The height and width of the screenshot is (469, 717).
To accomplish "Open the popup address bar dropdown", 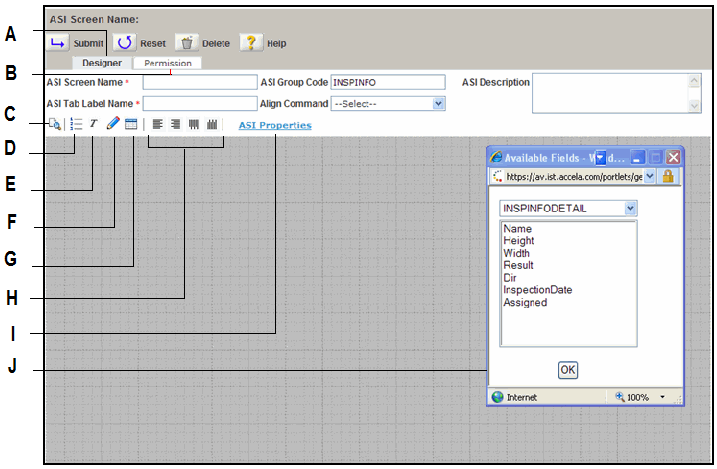I will tap(650, 175).
